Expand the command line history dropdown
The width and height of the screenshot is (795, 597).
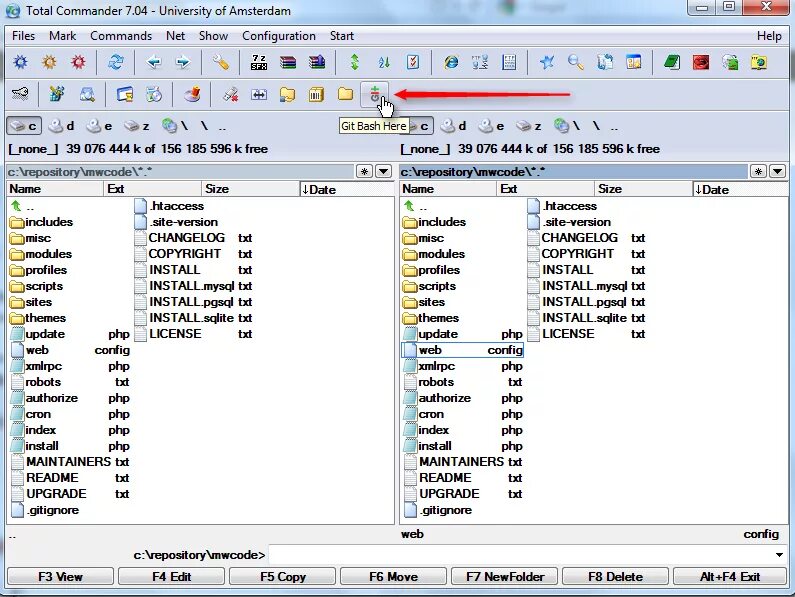coord(779,555)
